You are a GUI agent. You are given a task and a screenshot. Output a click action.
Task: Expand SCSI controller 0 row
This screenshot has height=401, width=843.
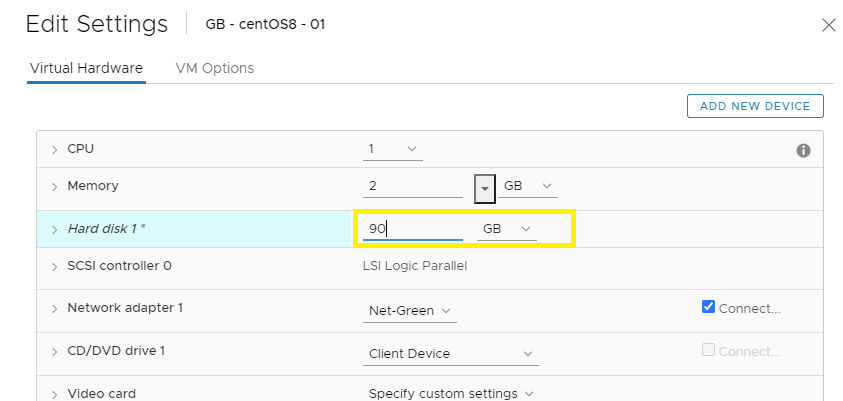pos(55,267)
